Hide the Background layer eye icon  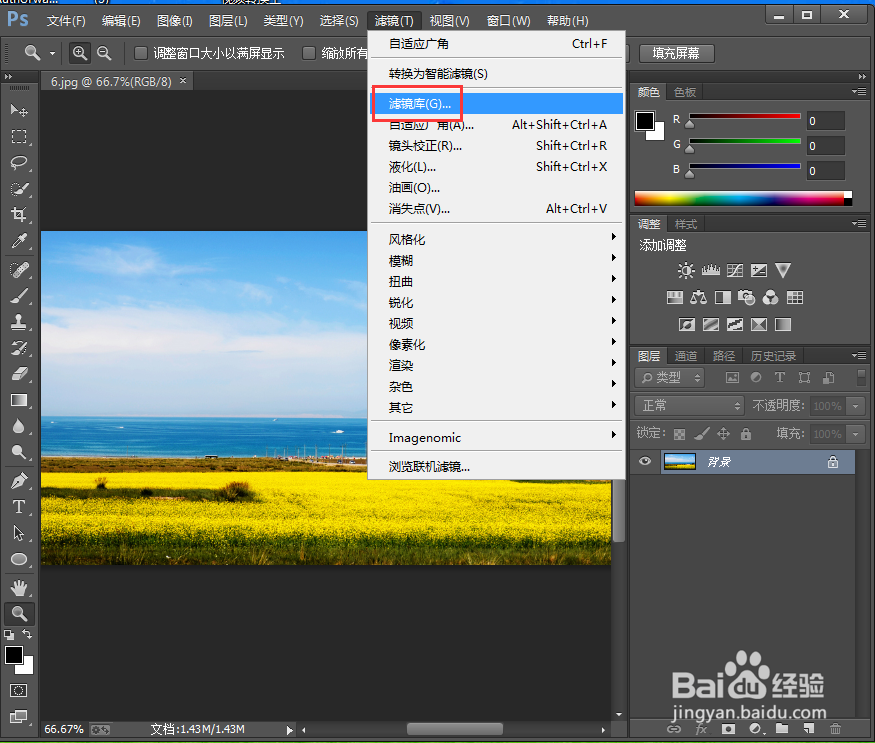[645, 461]
